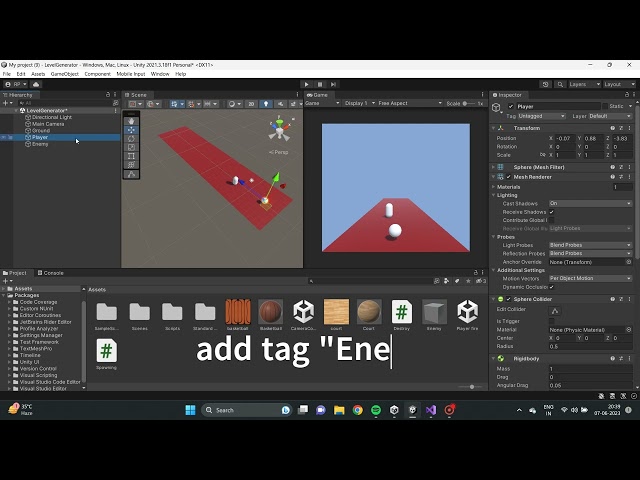Switch to the Console tab
Screen dimensions: 640x480
51,273
